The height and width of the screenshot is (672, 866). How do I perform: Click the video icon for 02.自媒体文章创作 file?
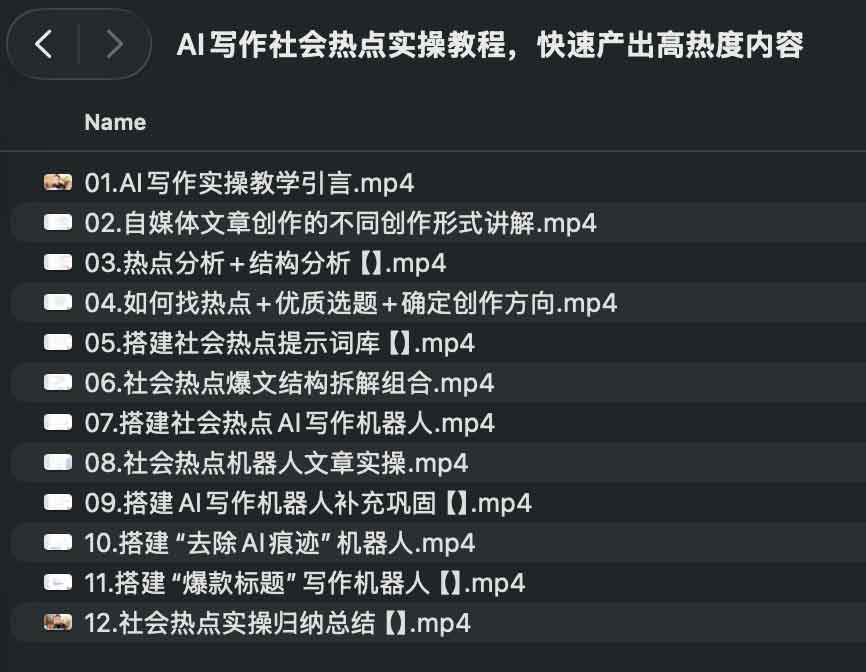(x=58, y=223)
